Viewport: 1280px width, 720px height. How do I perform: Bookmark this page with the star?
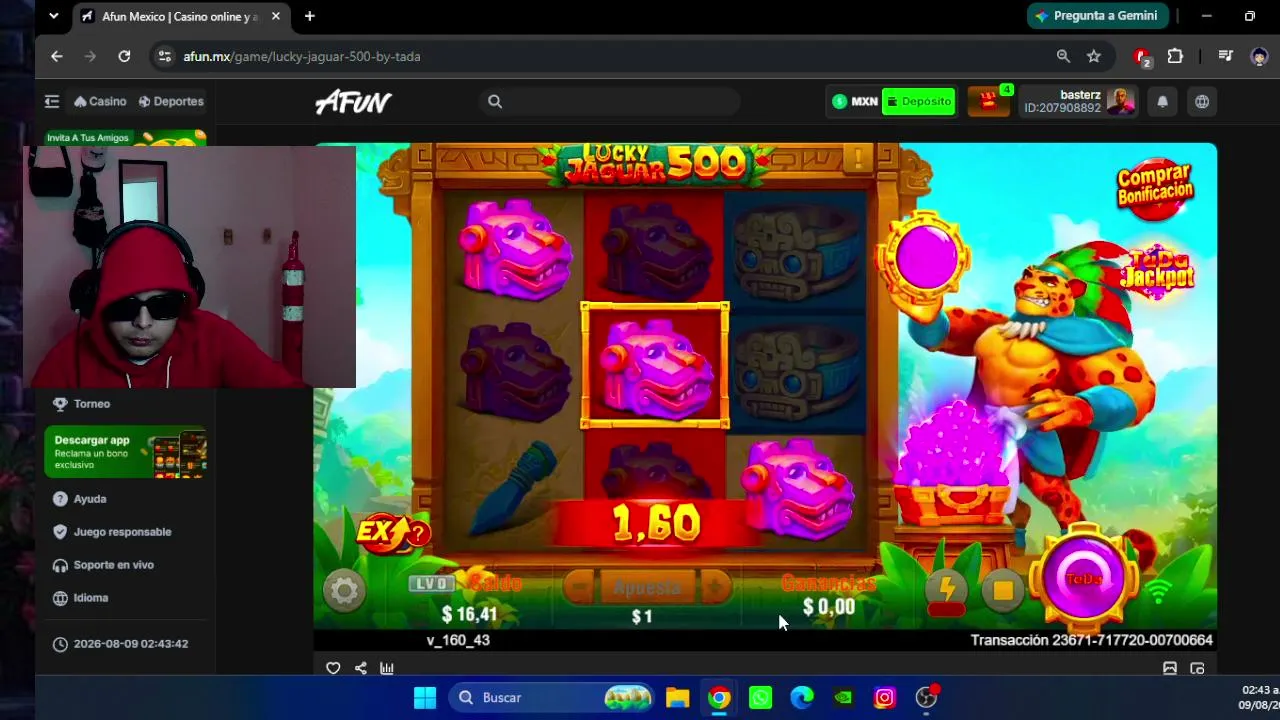tap(1094, 57)
